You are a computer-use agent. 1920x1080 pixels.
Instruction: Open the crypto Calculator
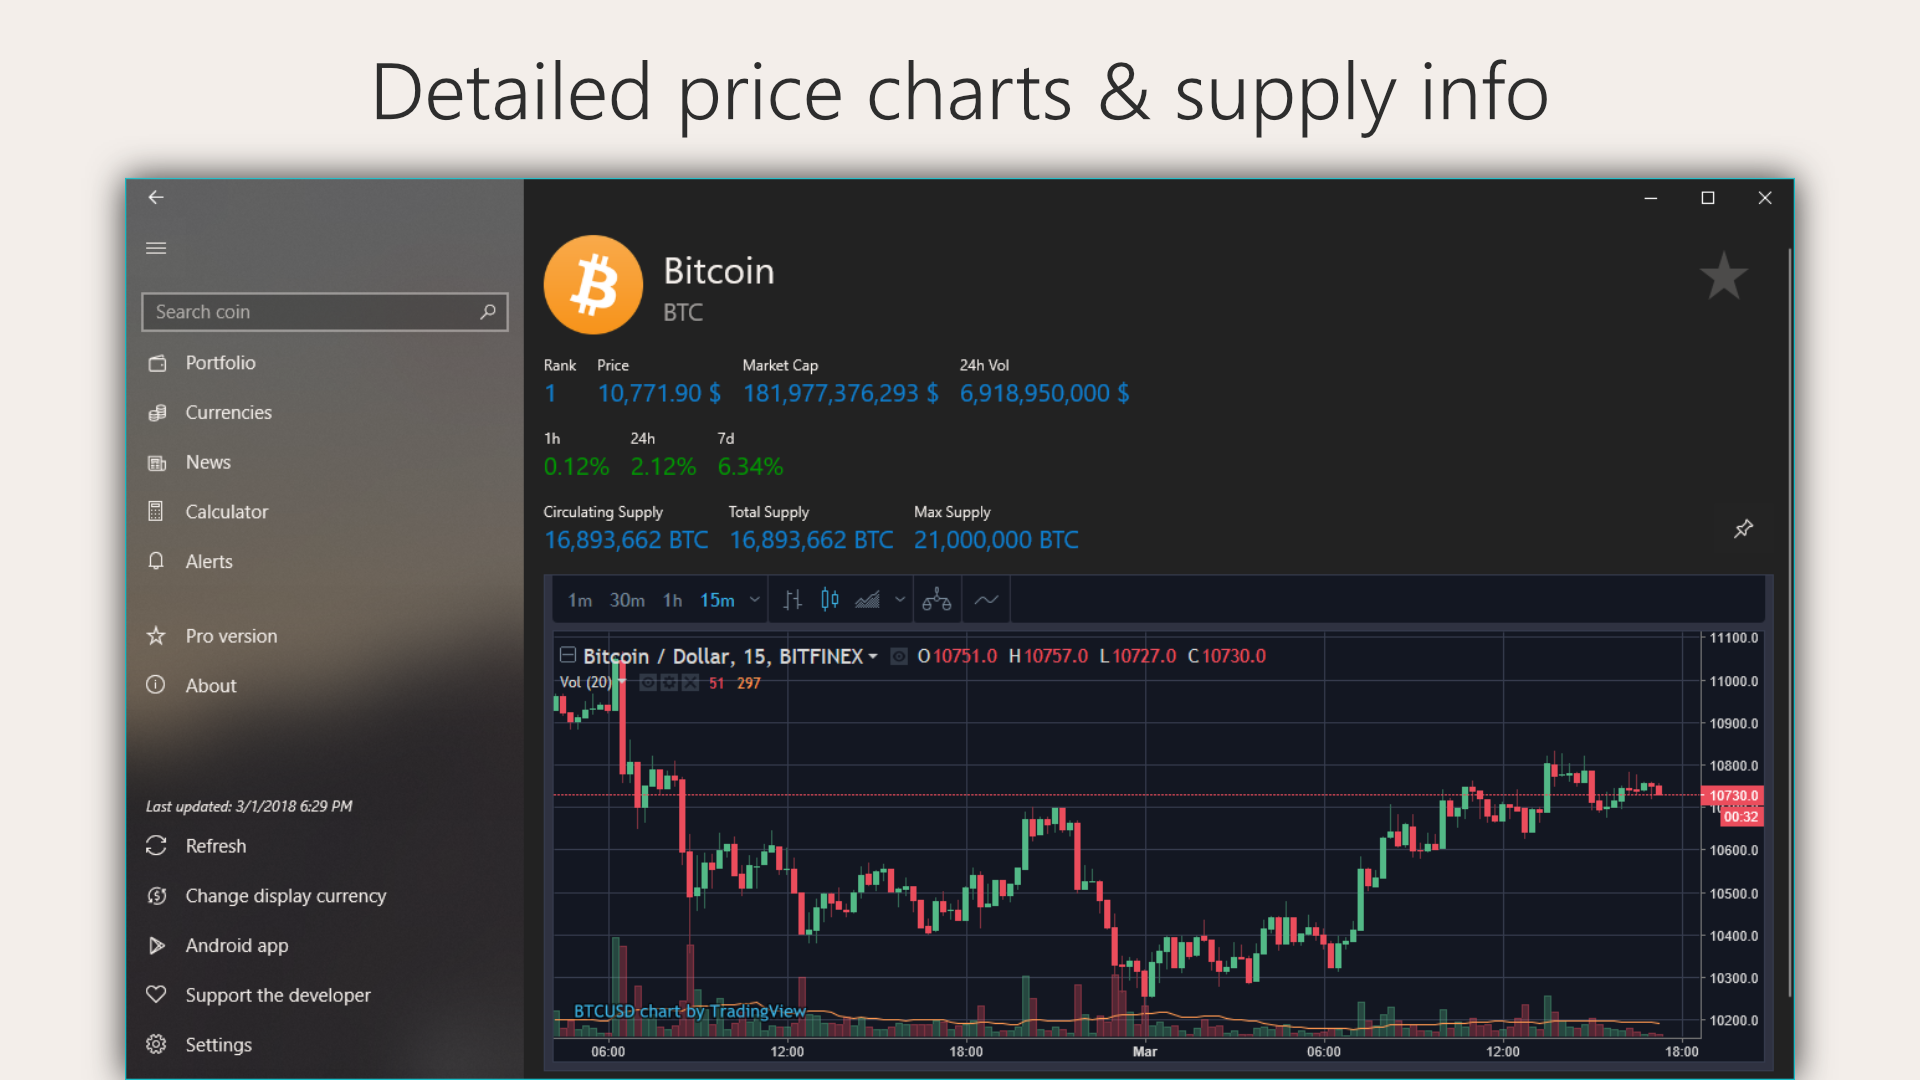coord(226,511)
